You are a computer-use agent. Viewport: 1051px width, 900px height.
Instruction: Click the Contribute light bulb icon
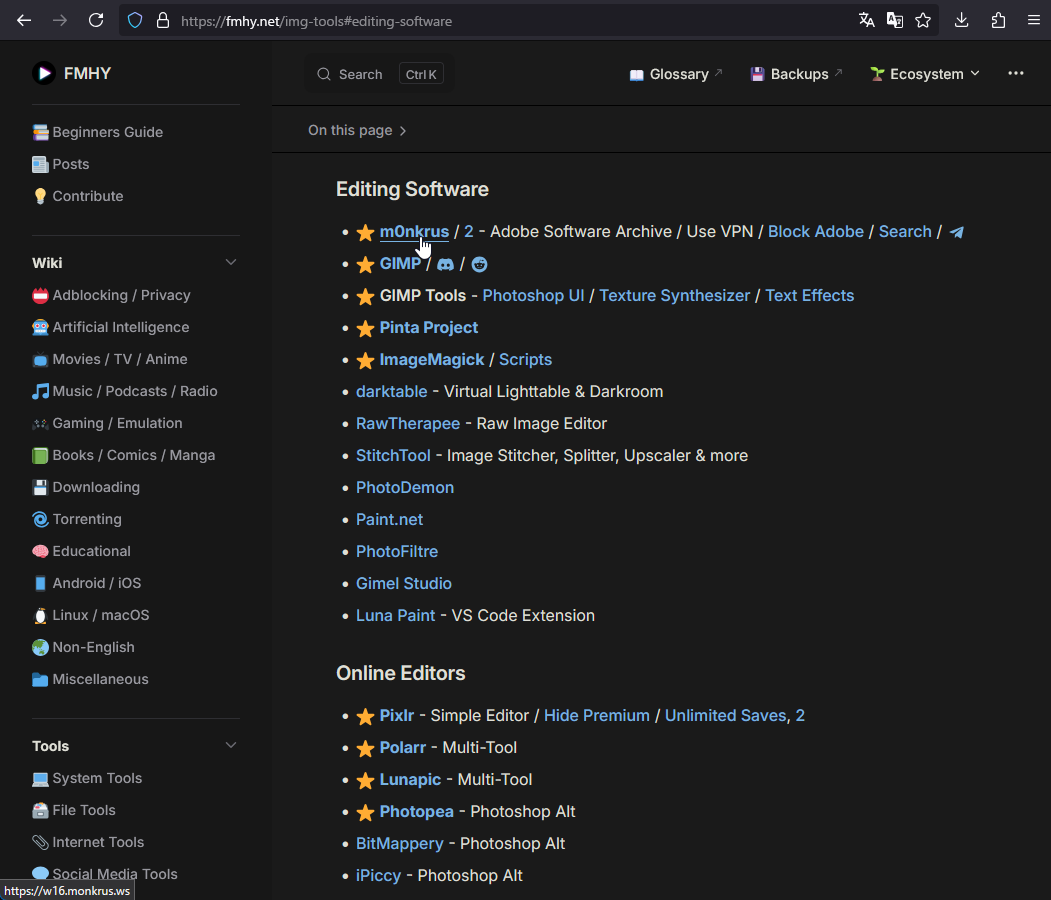coord(40,196)
